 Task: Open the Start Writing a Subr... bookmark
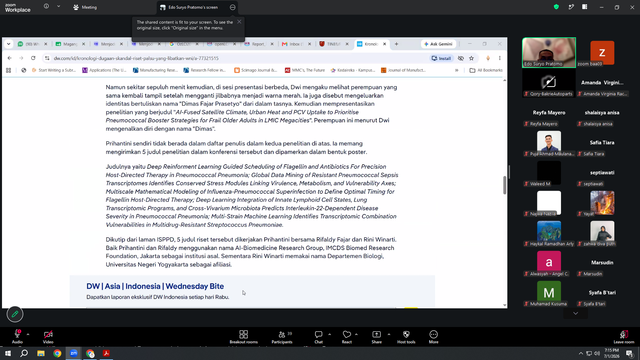pyautogui.click(x=54, y=70)
